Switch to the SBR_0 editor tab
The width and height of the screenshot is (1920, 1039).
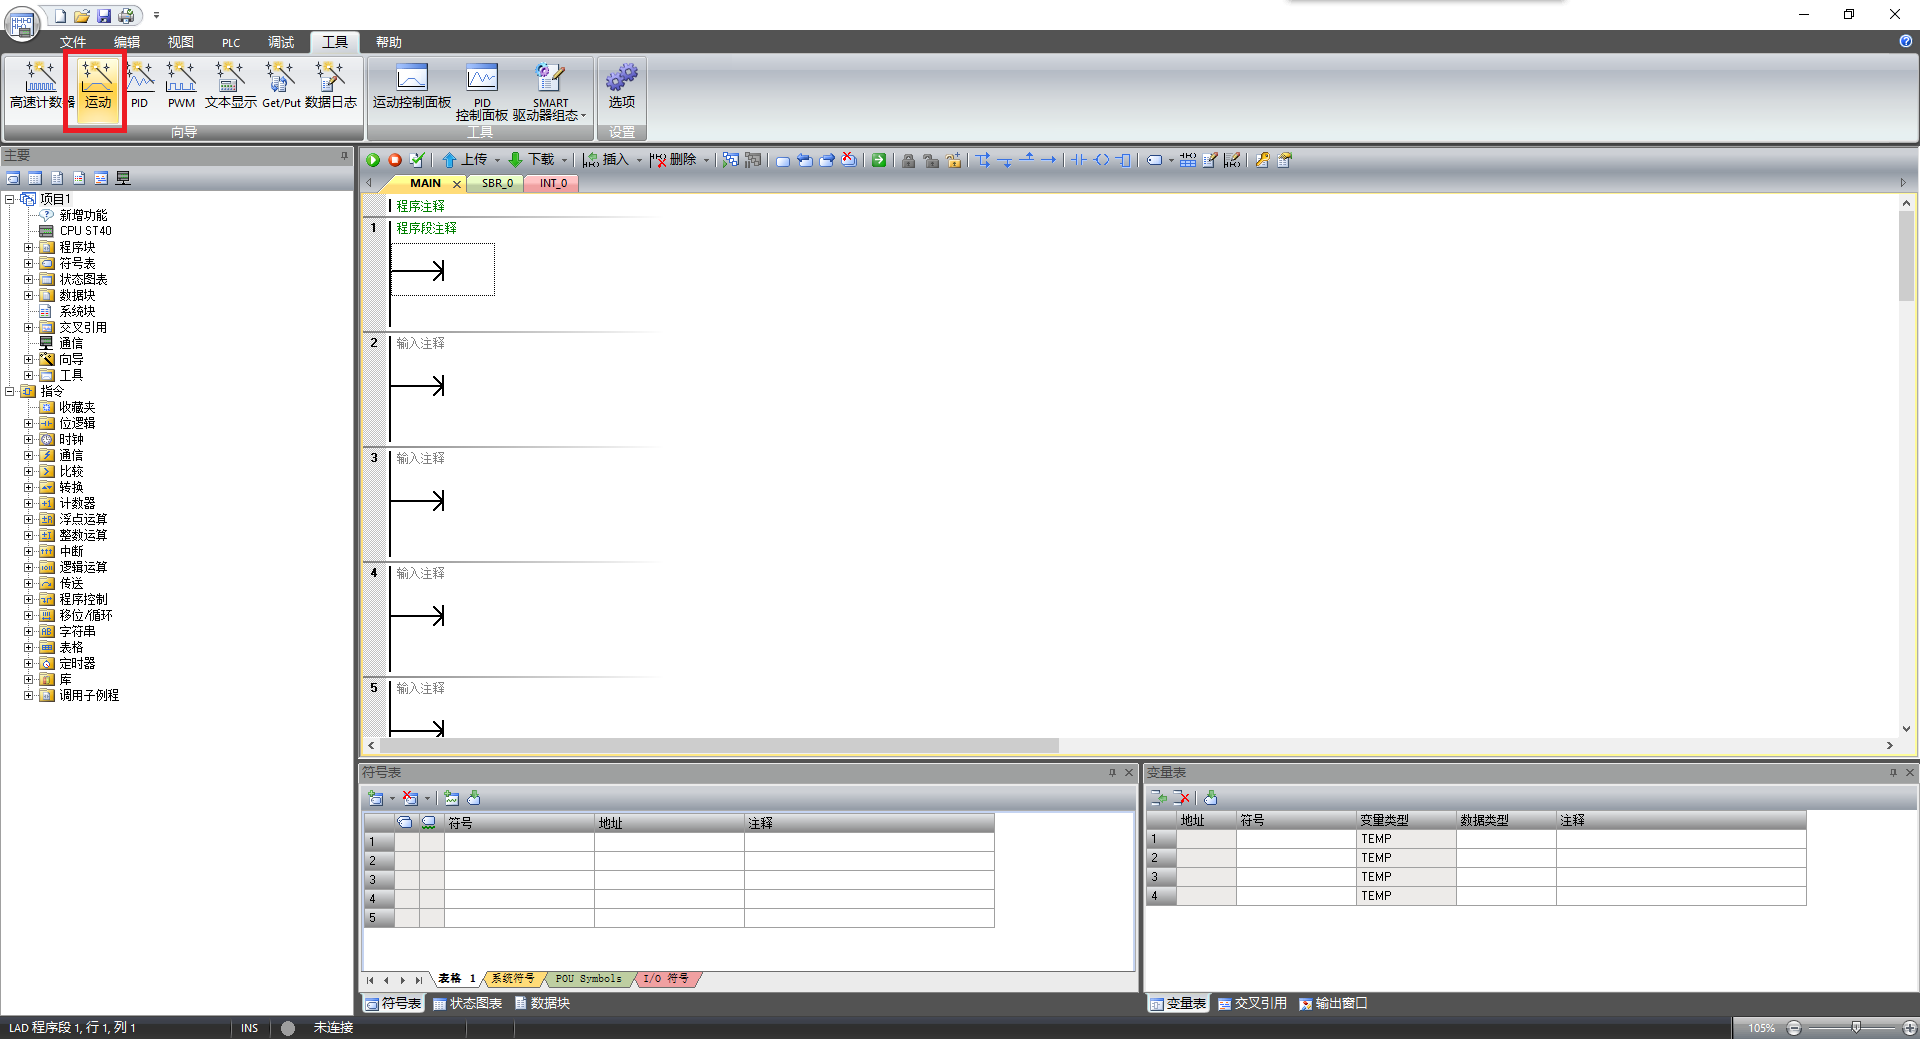(497, 183)
